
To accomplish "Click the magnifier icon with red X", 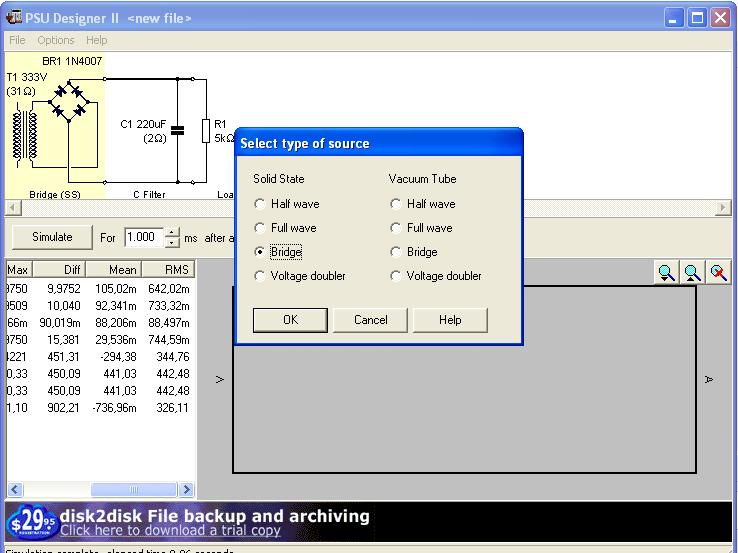I will click(717, 272).
